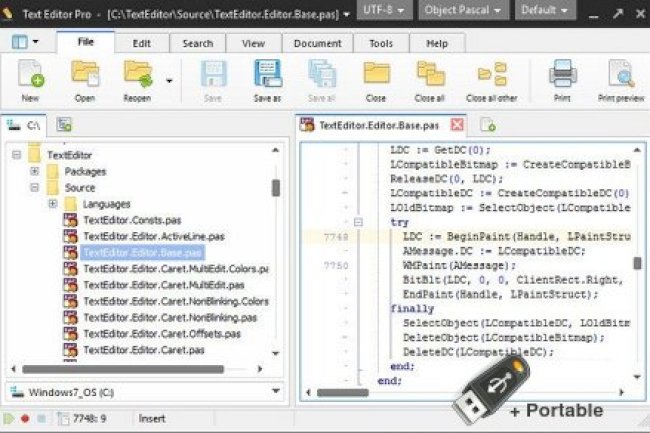
Task: Open the Windows7_OS (C:) drive selector
Action: [x=144, y=391]
